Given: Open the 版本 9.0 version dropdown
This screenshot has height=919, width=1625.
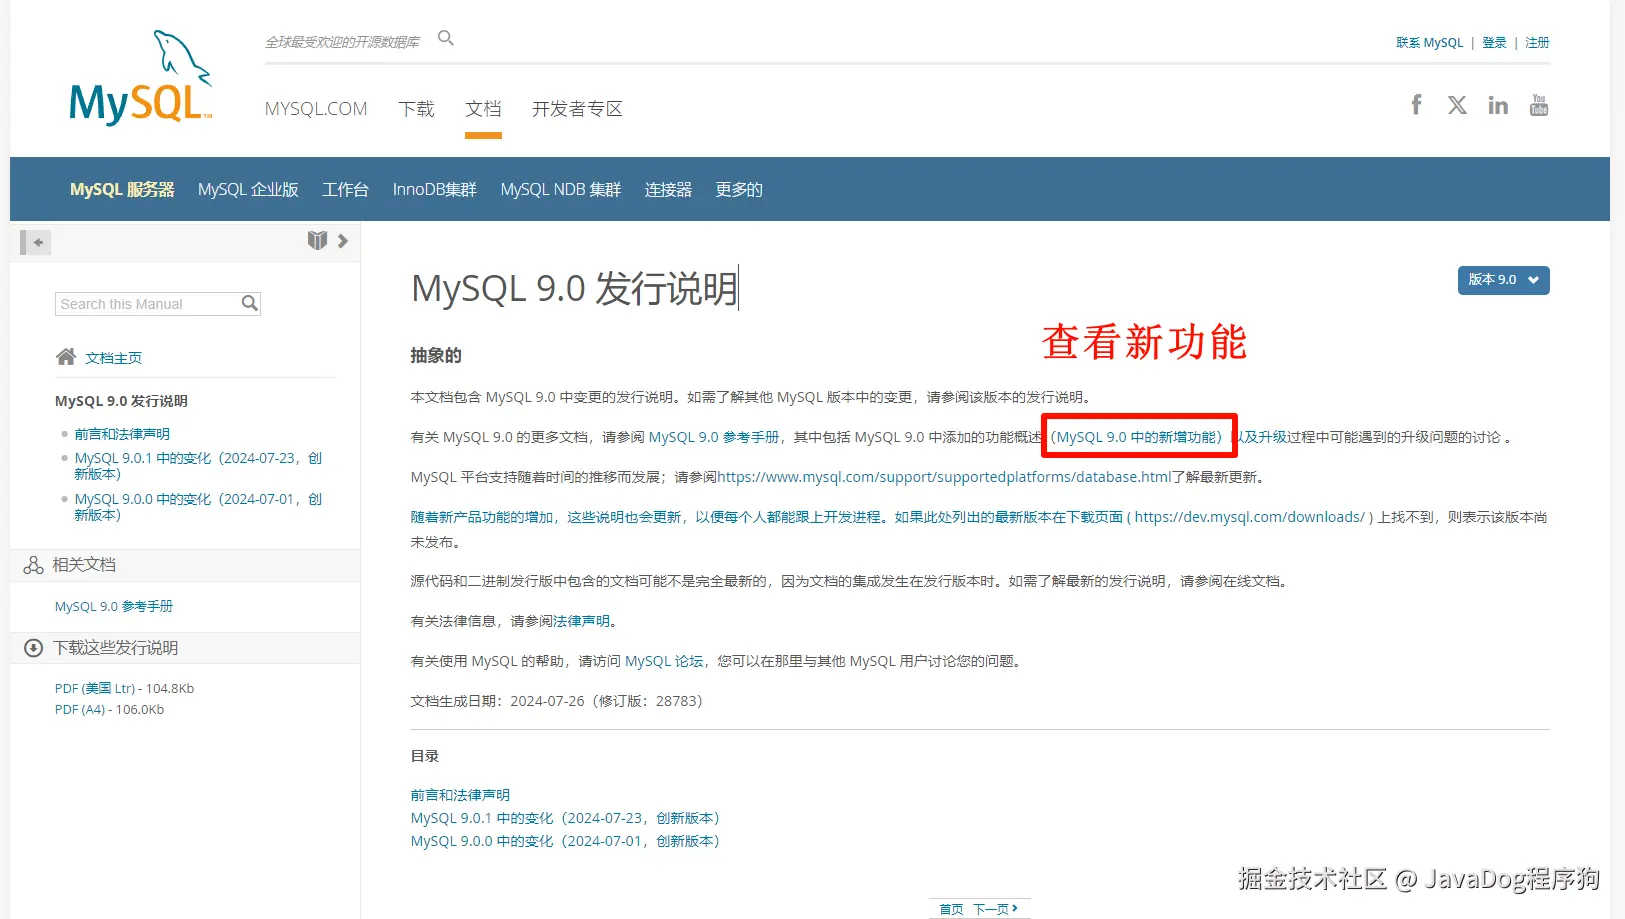Looking at the screenshot, I should point(1503,280).
